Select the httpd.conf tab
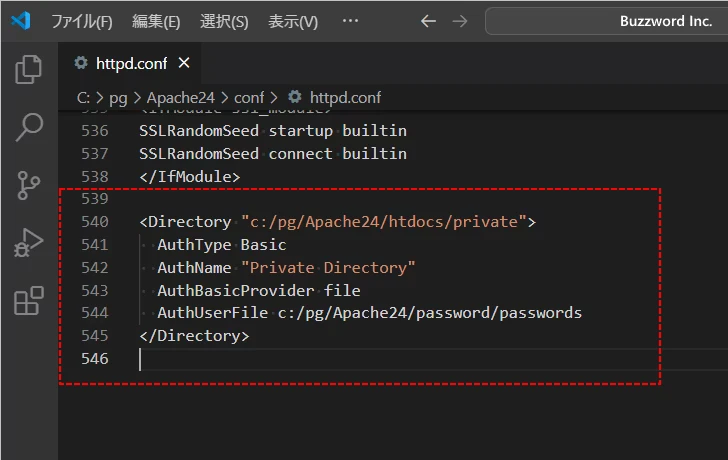 (x=131, y=63)
